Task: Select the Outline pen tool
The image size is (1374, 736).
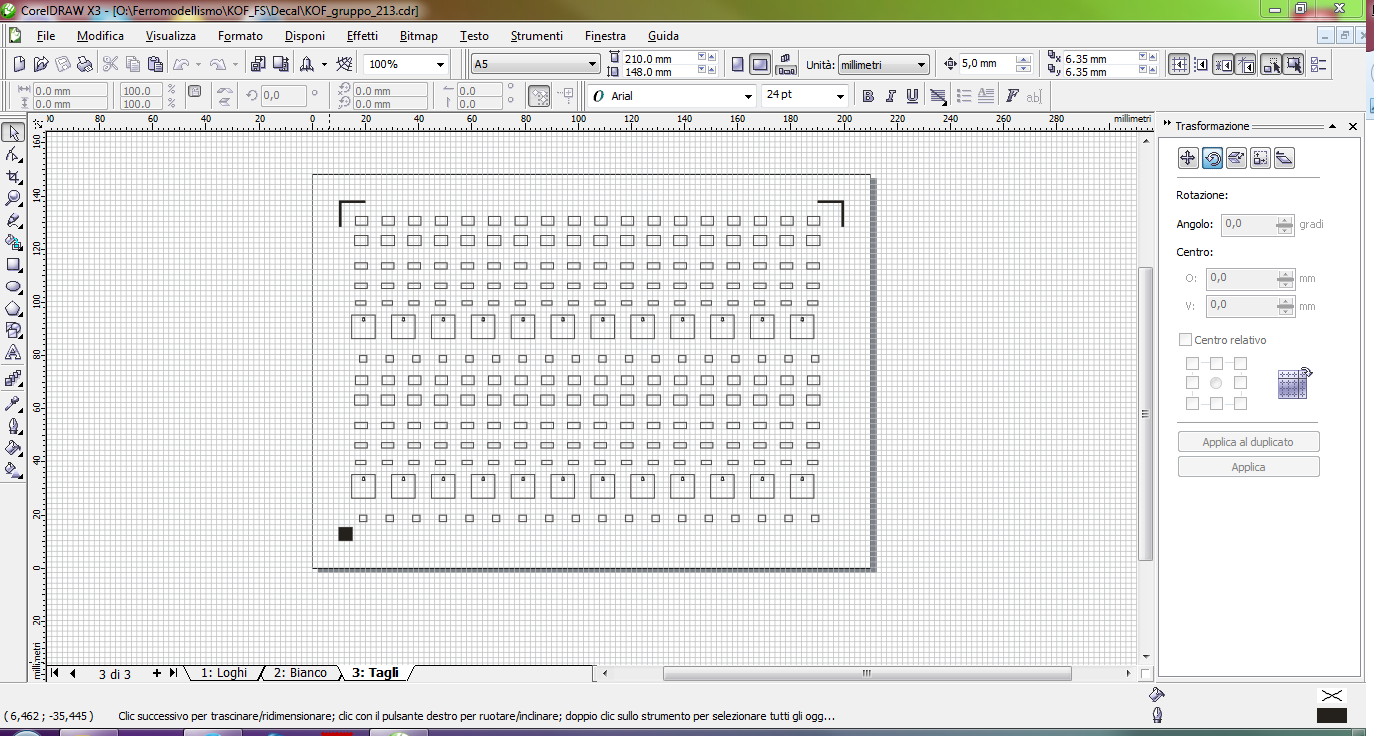Action: pyautogui.click(x=13, y=425)
